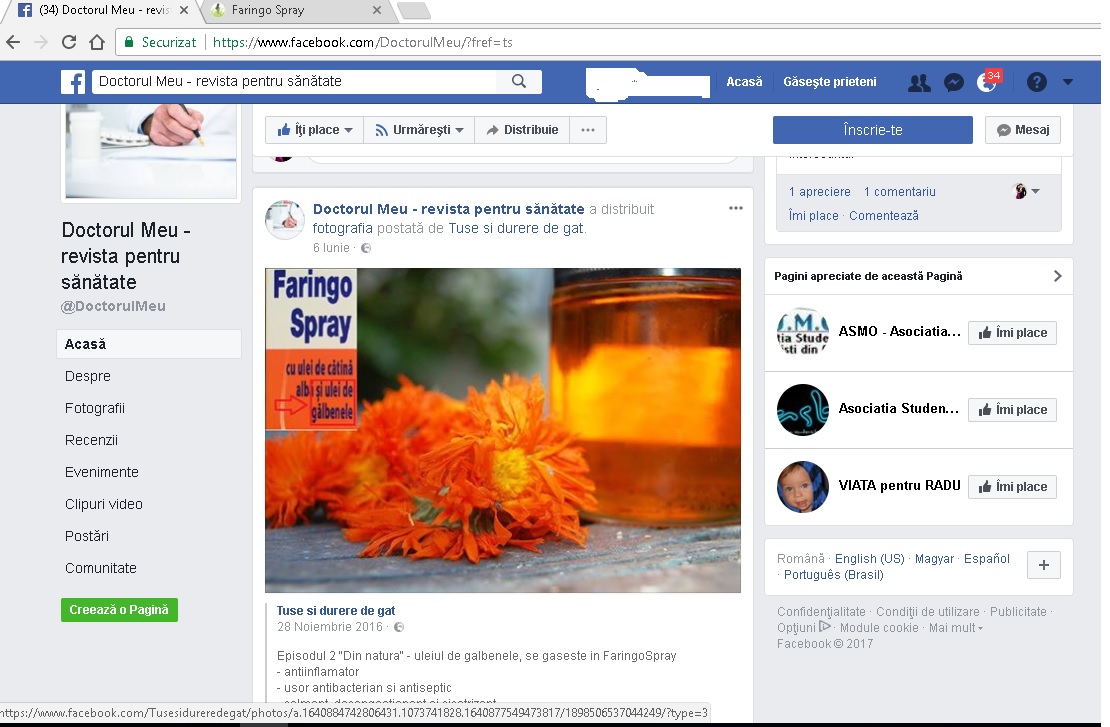Click the fotografia link
Image resolution: width=1110 pixels, height=727 pixels.
(343, 228)
